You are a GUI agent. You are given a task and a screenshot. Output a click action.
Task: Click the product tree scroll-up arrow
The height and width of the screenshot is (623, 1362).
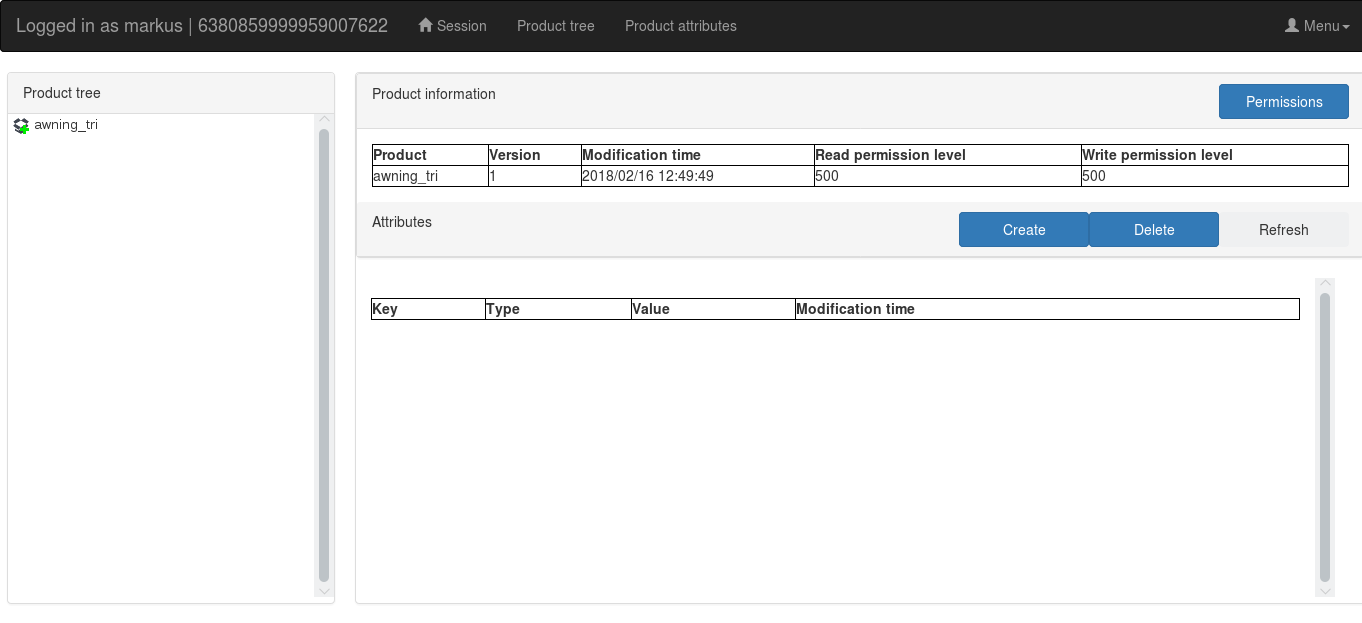(324, 120)
